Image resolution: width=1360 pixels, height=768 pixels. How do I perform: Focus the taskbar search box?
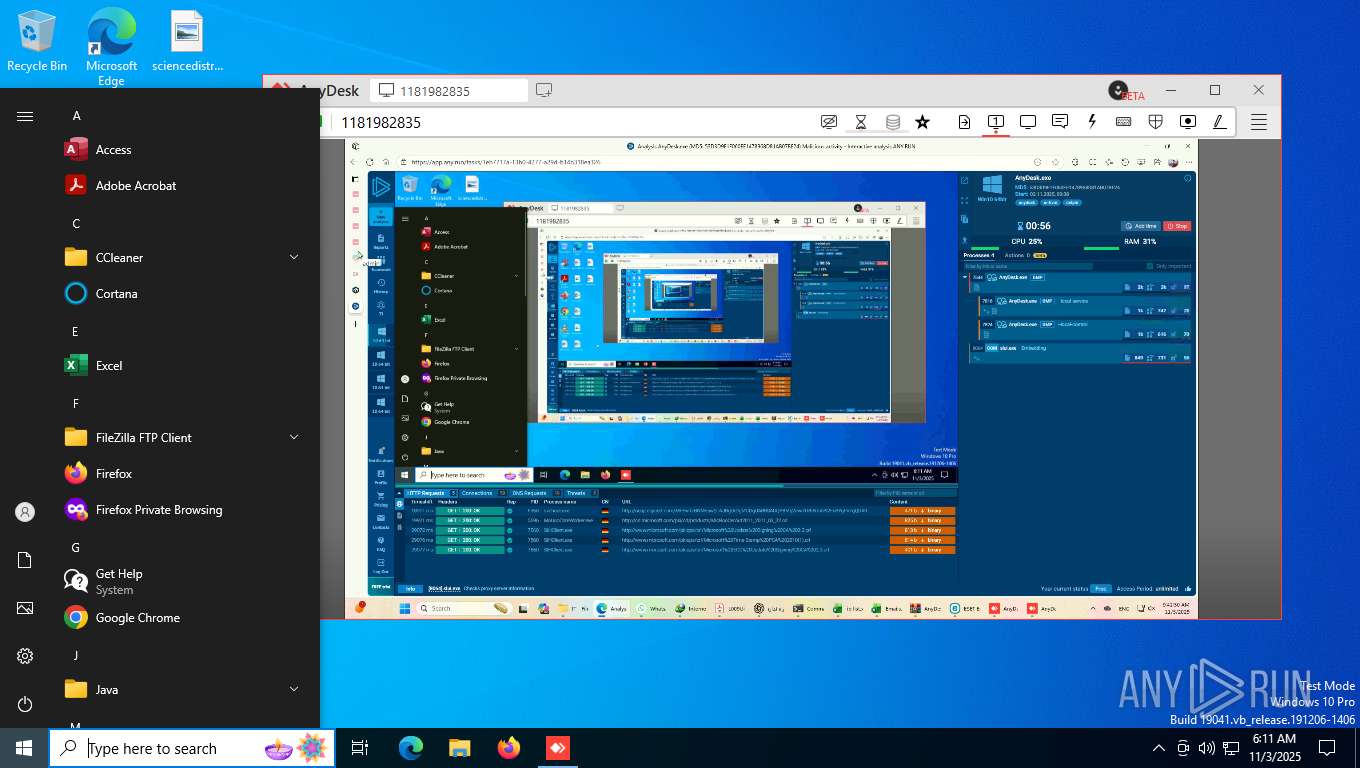click(x=192, y=748)
